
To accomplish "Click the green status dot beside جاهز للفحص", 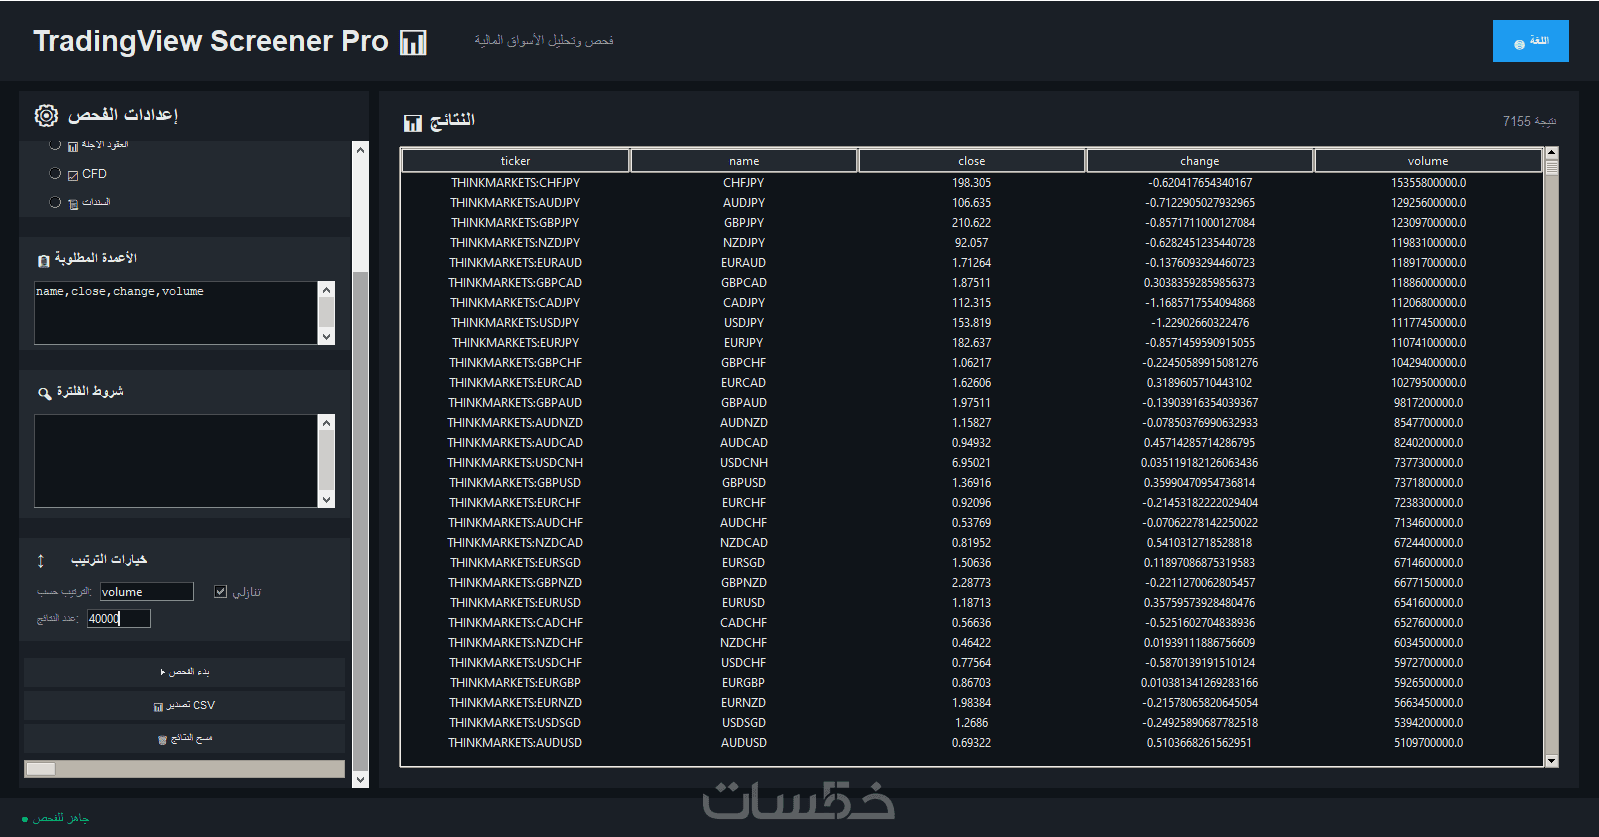I will [25, 819].
